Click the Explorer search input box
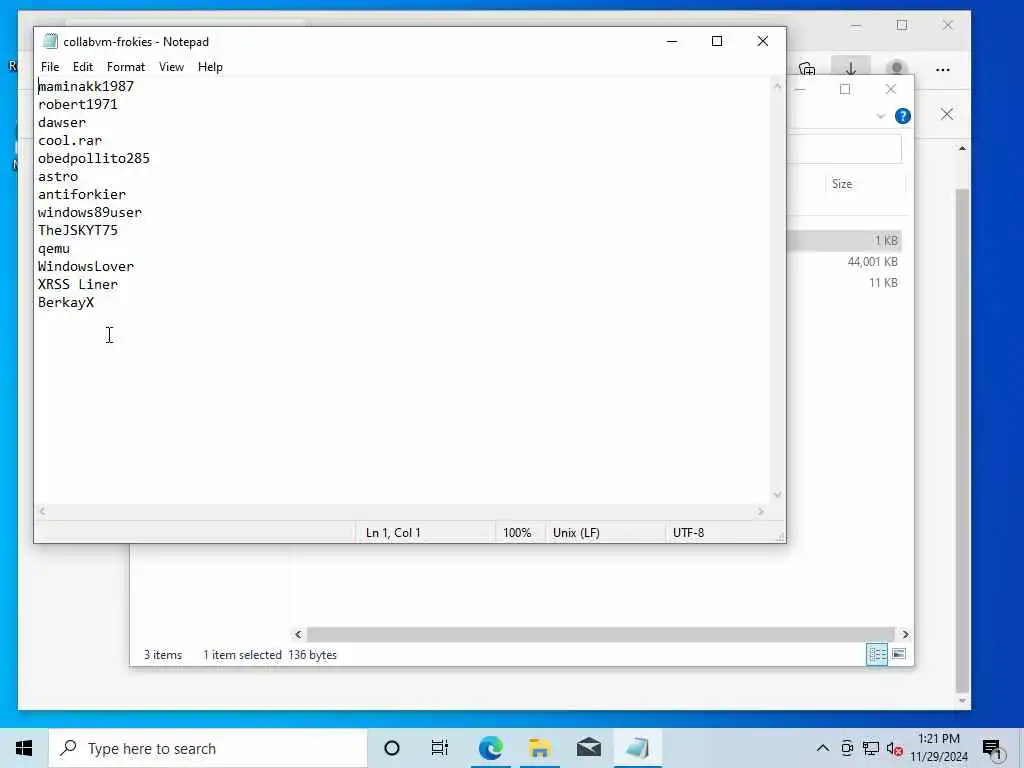This screenshot has width=1024, height=768. point(844,150)
